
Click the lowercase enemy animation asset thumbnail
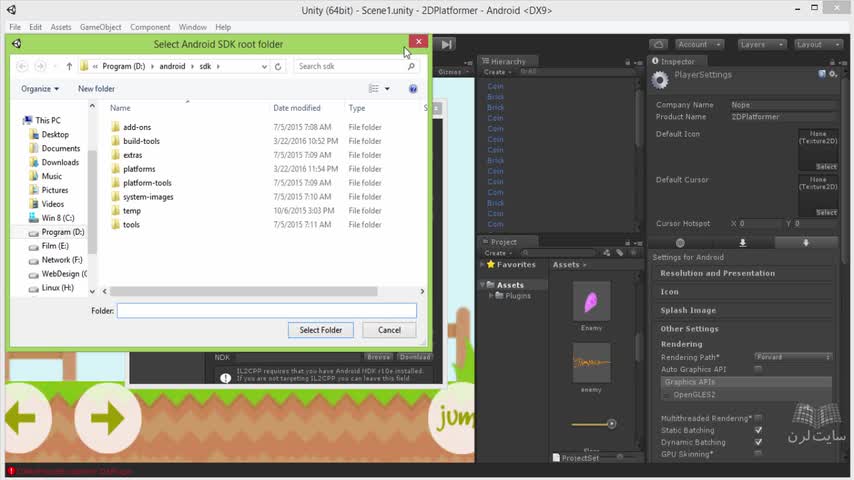click(x=591, y=362)
